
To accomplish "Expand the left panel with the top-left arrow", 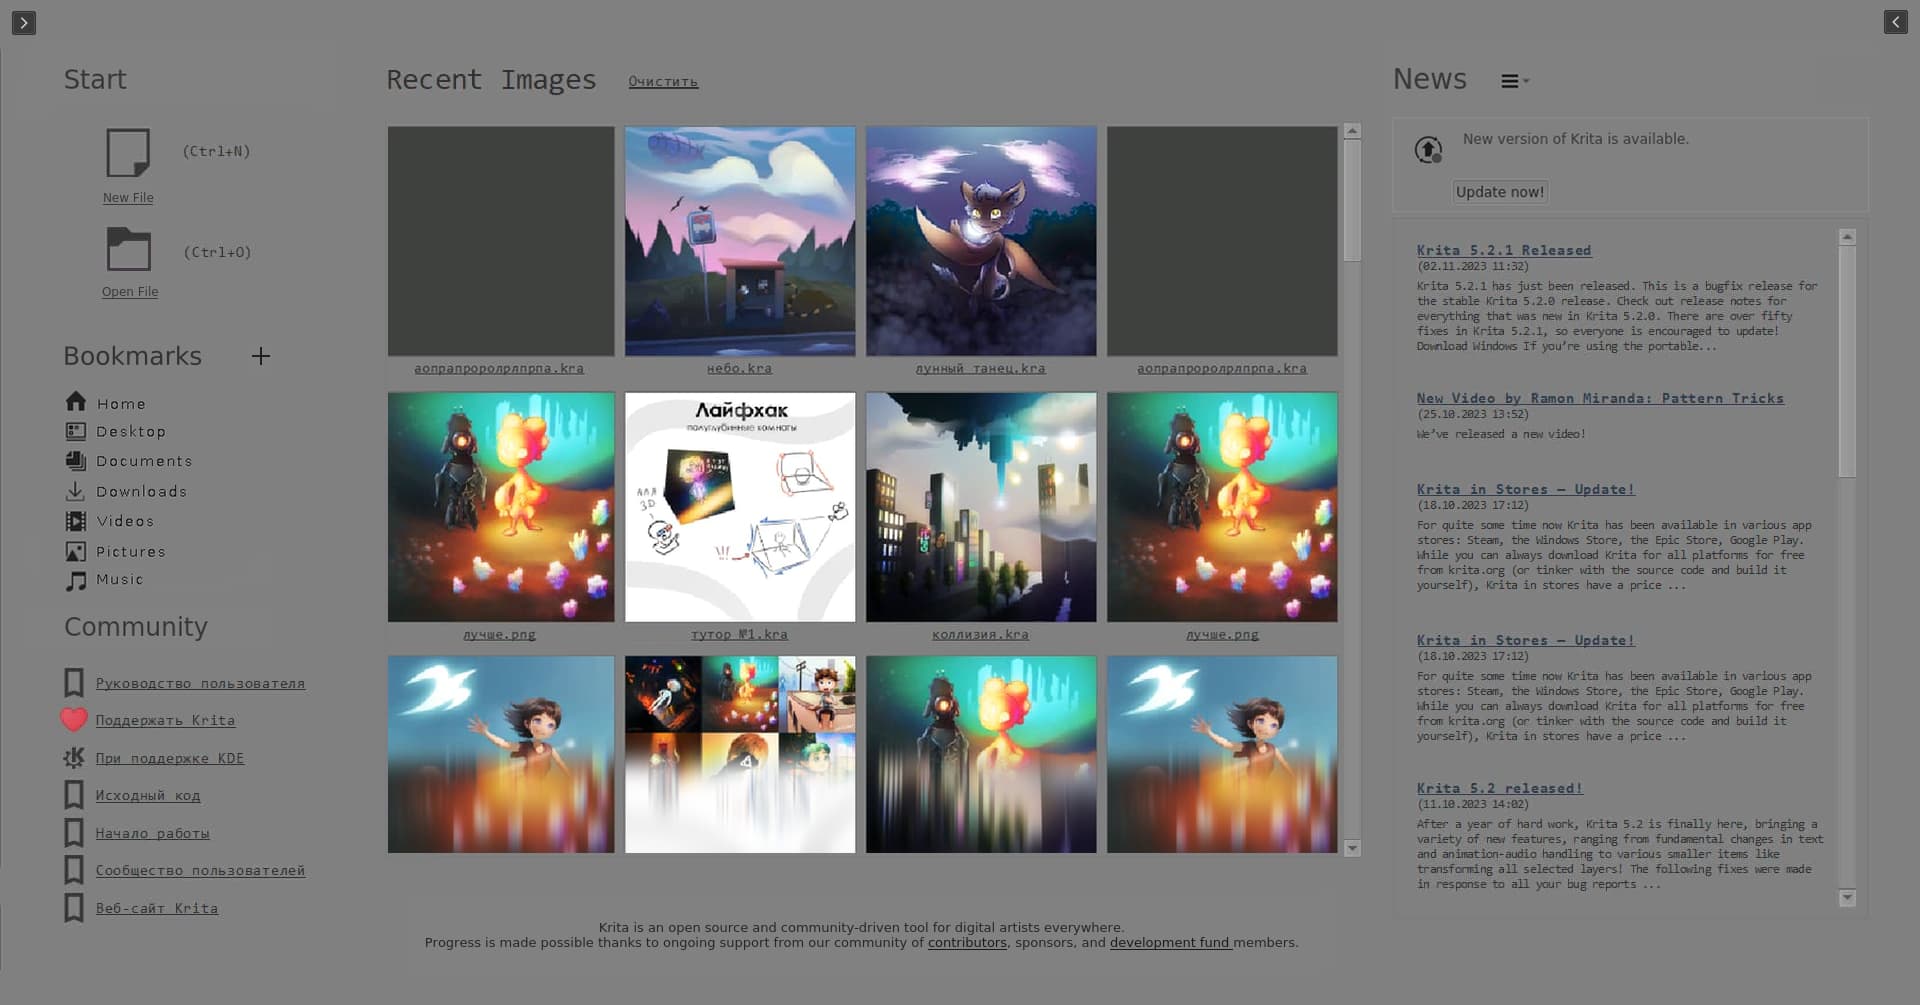I will pyautogui.click(x=24, y=22).
